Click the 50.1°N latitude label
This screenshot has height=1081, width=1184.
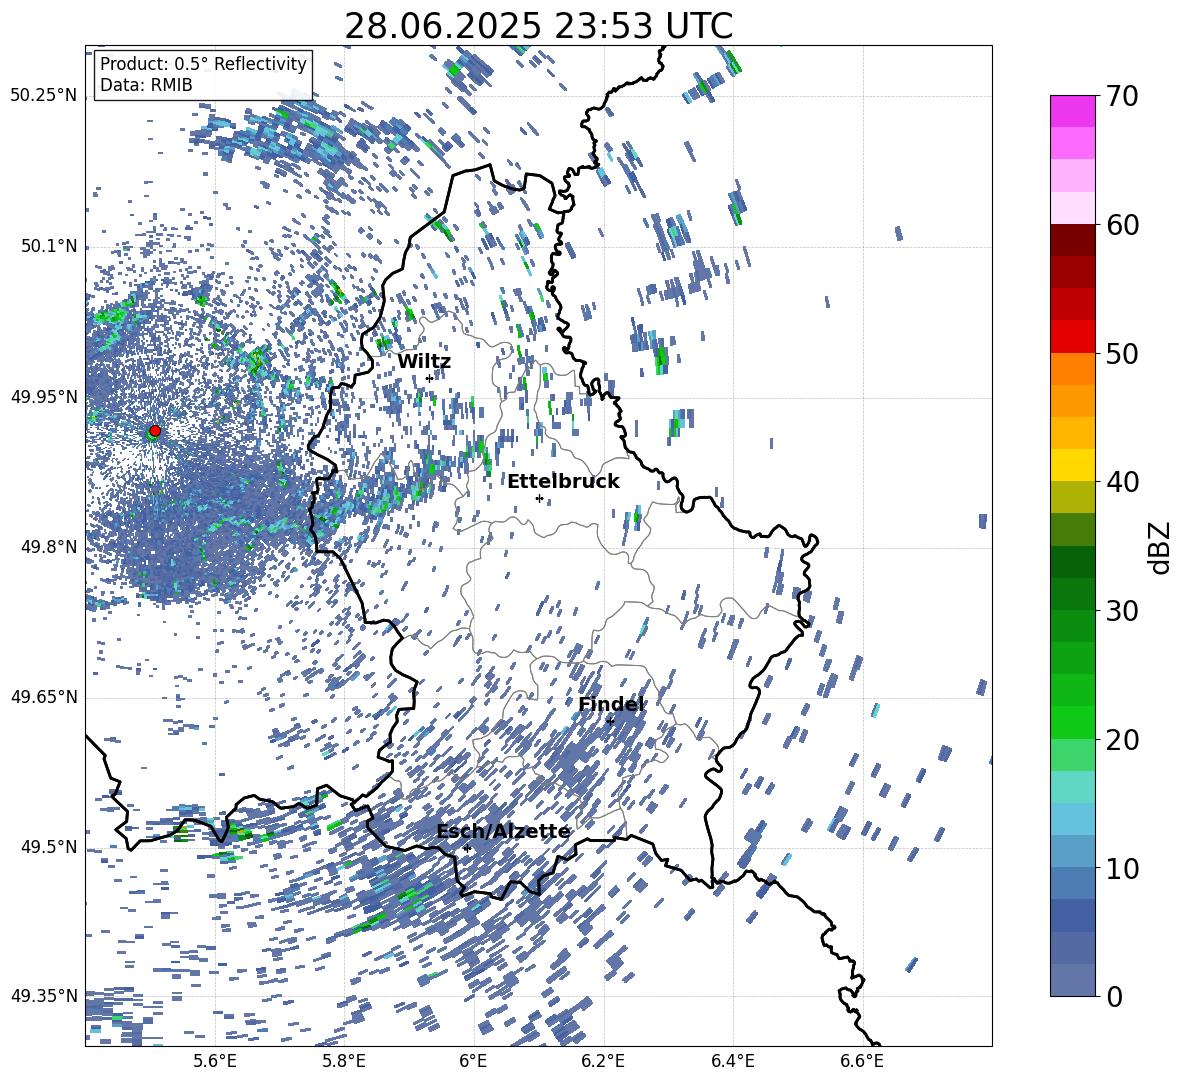[50, 247]
